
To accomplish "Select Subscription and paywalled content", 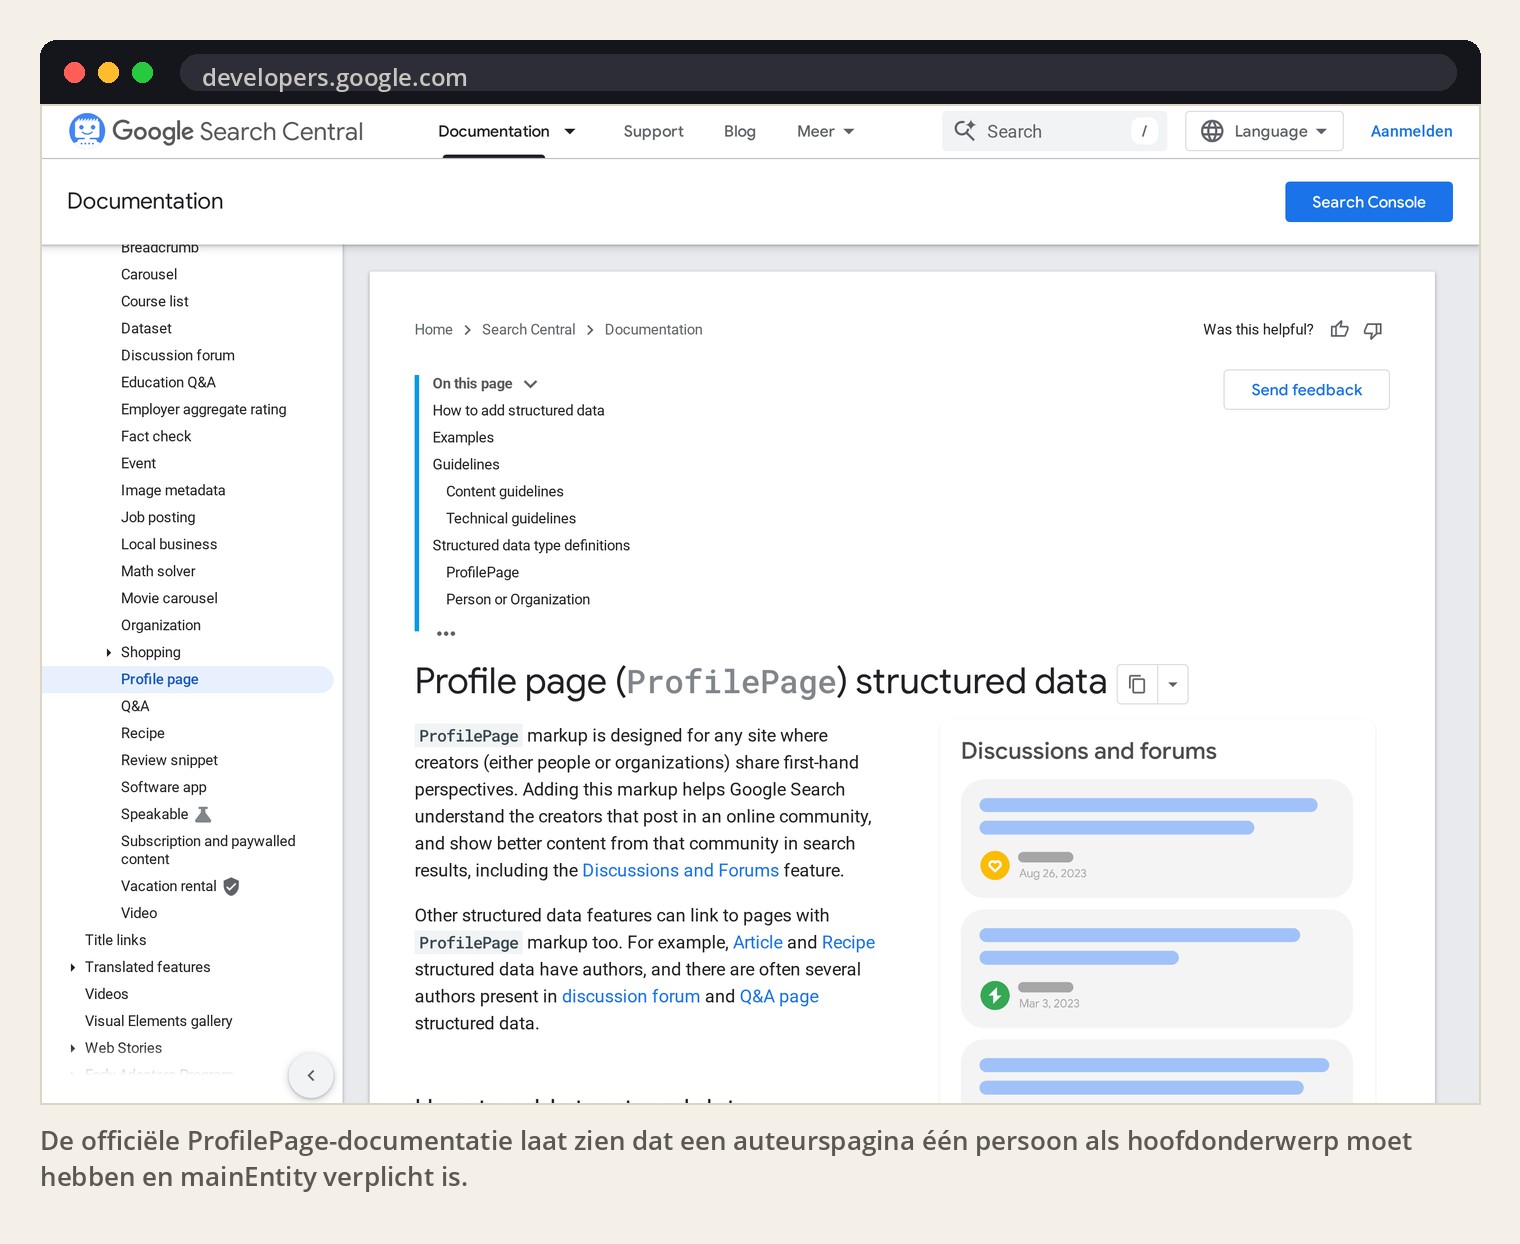I will pyautogui.click(x=208, y=850).
